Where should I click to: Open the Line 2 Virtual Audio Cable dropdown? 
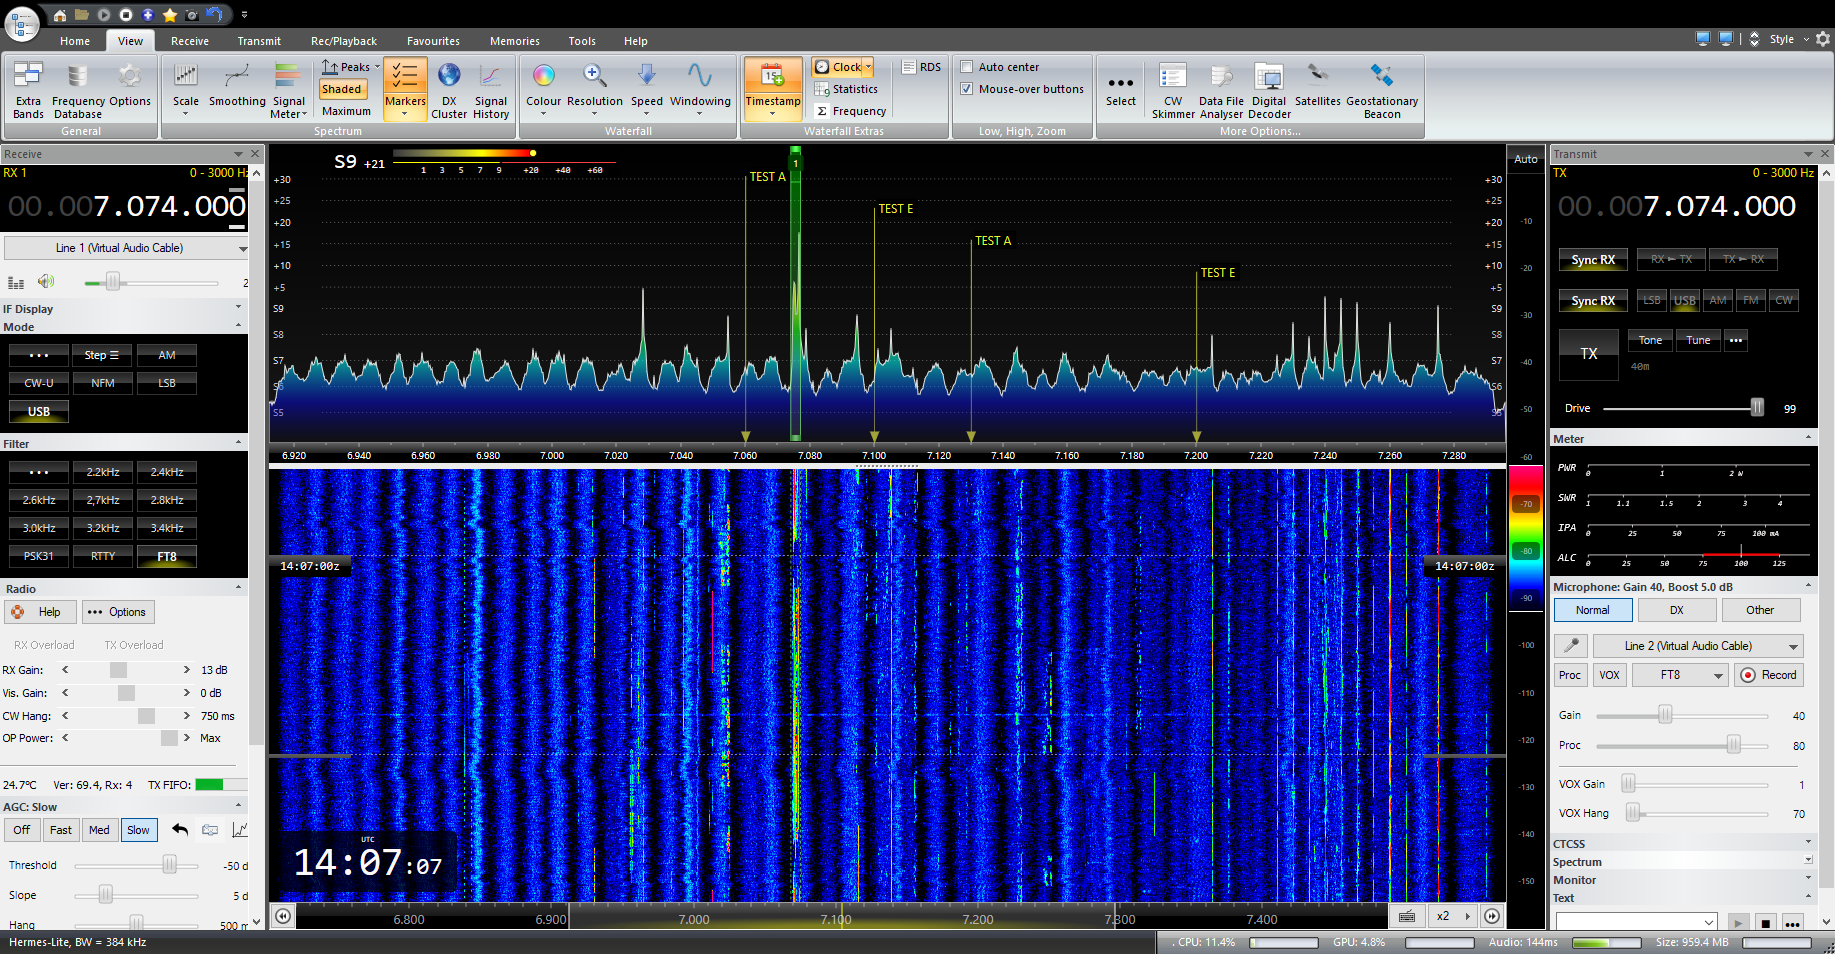(1697, 646)
